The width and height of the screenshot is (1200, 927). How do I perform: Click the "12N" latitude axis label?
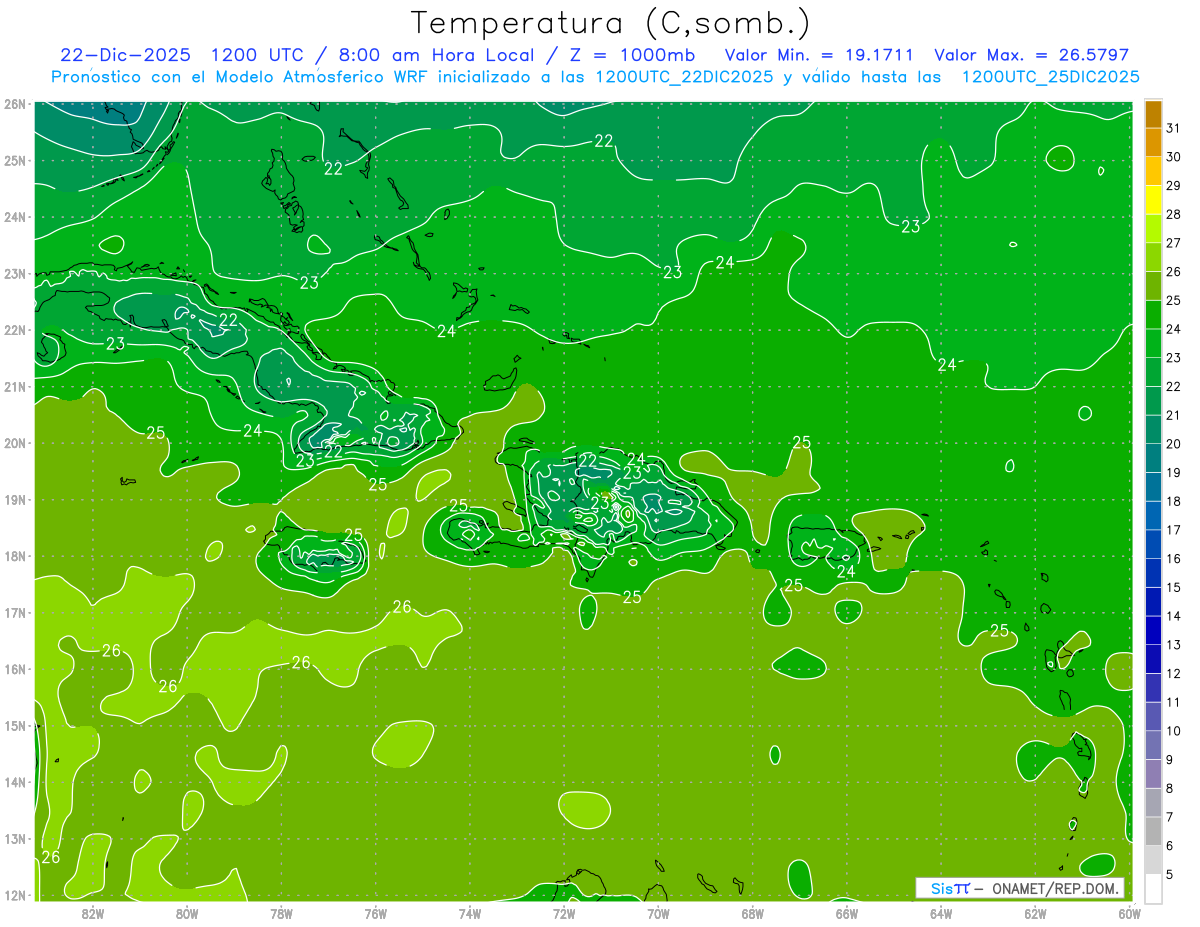[14, 895]
